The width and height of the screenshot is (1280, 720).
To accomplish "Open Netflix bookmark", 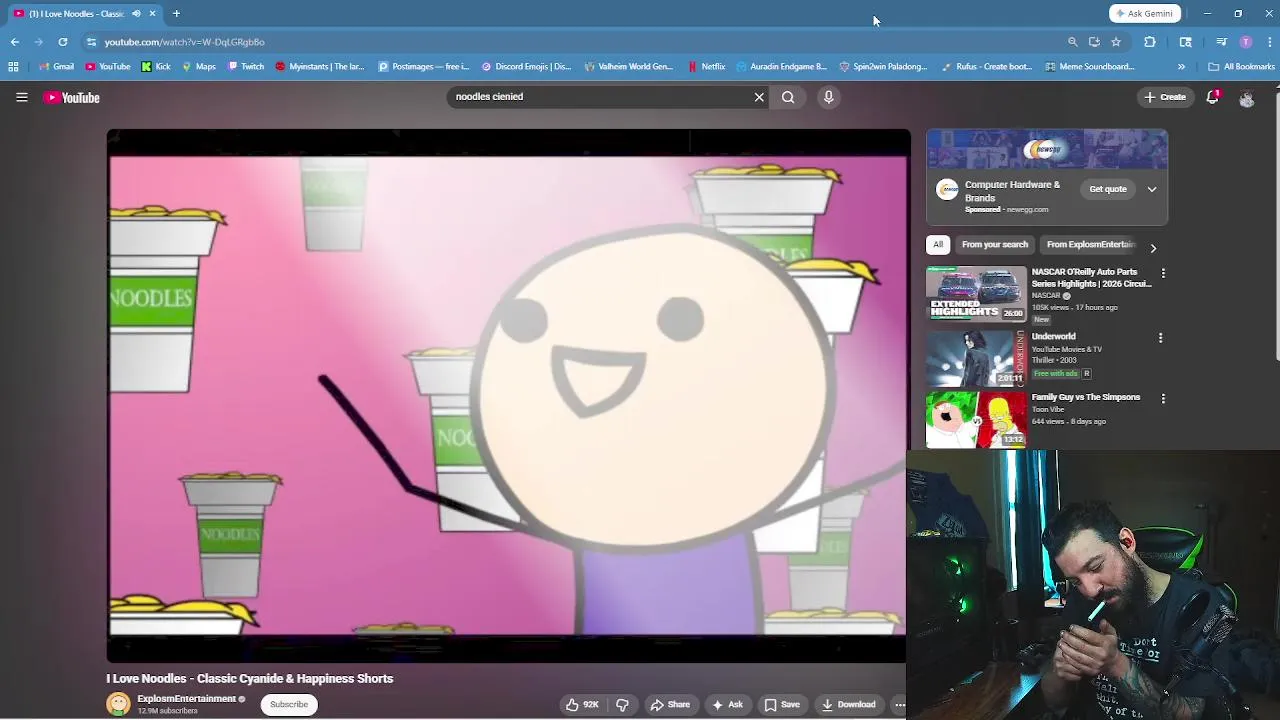I will click(706, 67).
